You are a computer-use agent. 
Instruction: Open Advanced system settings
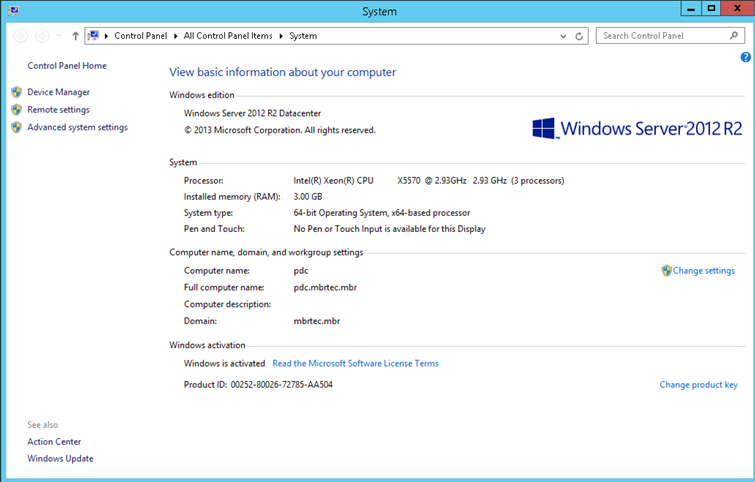[x=78, y=127]
